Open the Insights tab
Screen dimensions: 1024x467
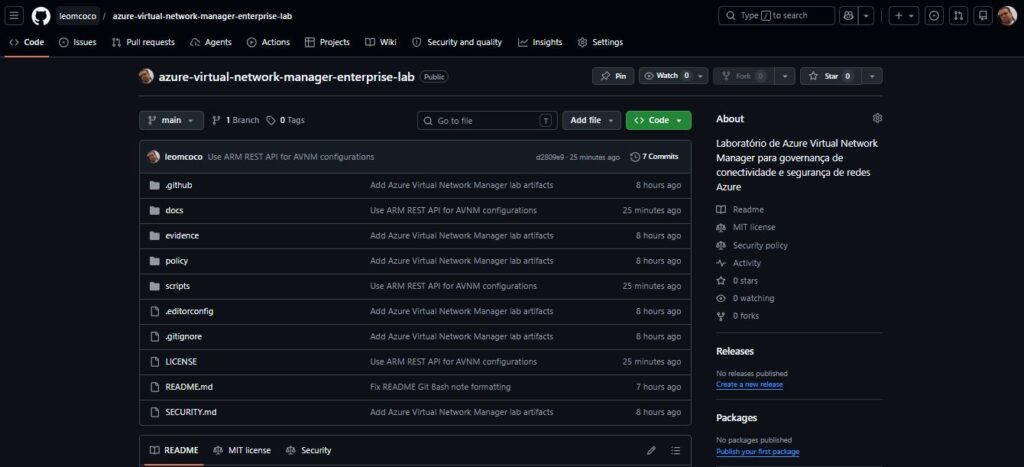click(540, 42)
